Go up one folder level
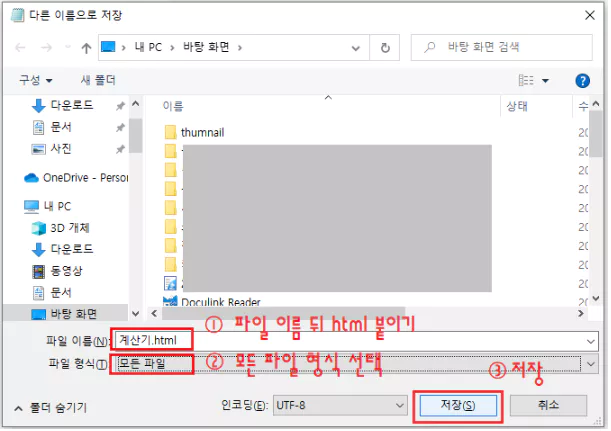 pos(86,48)
